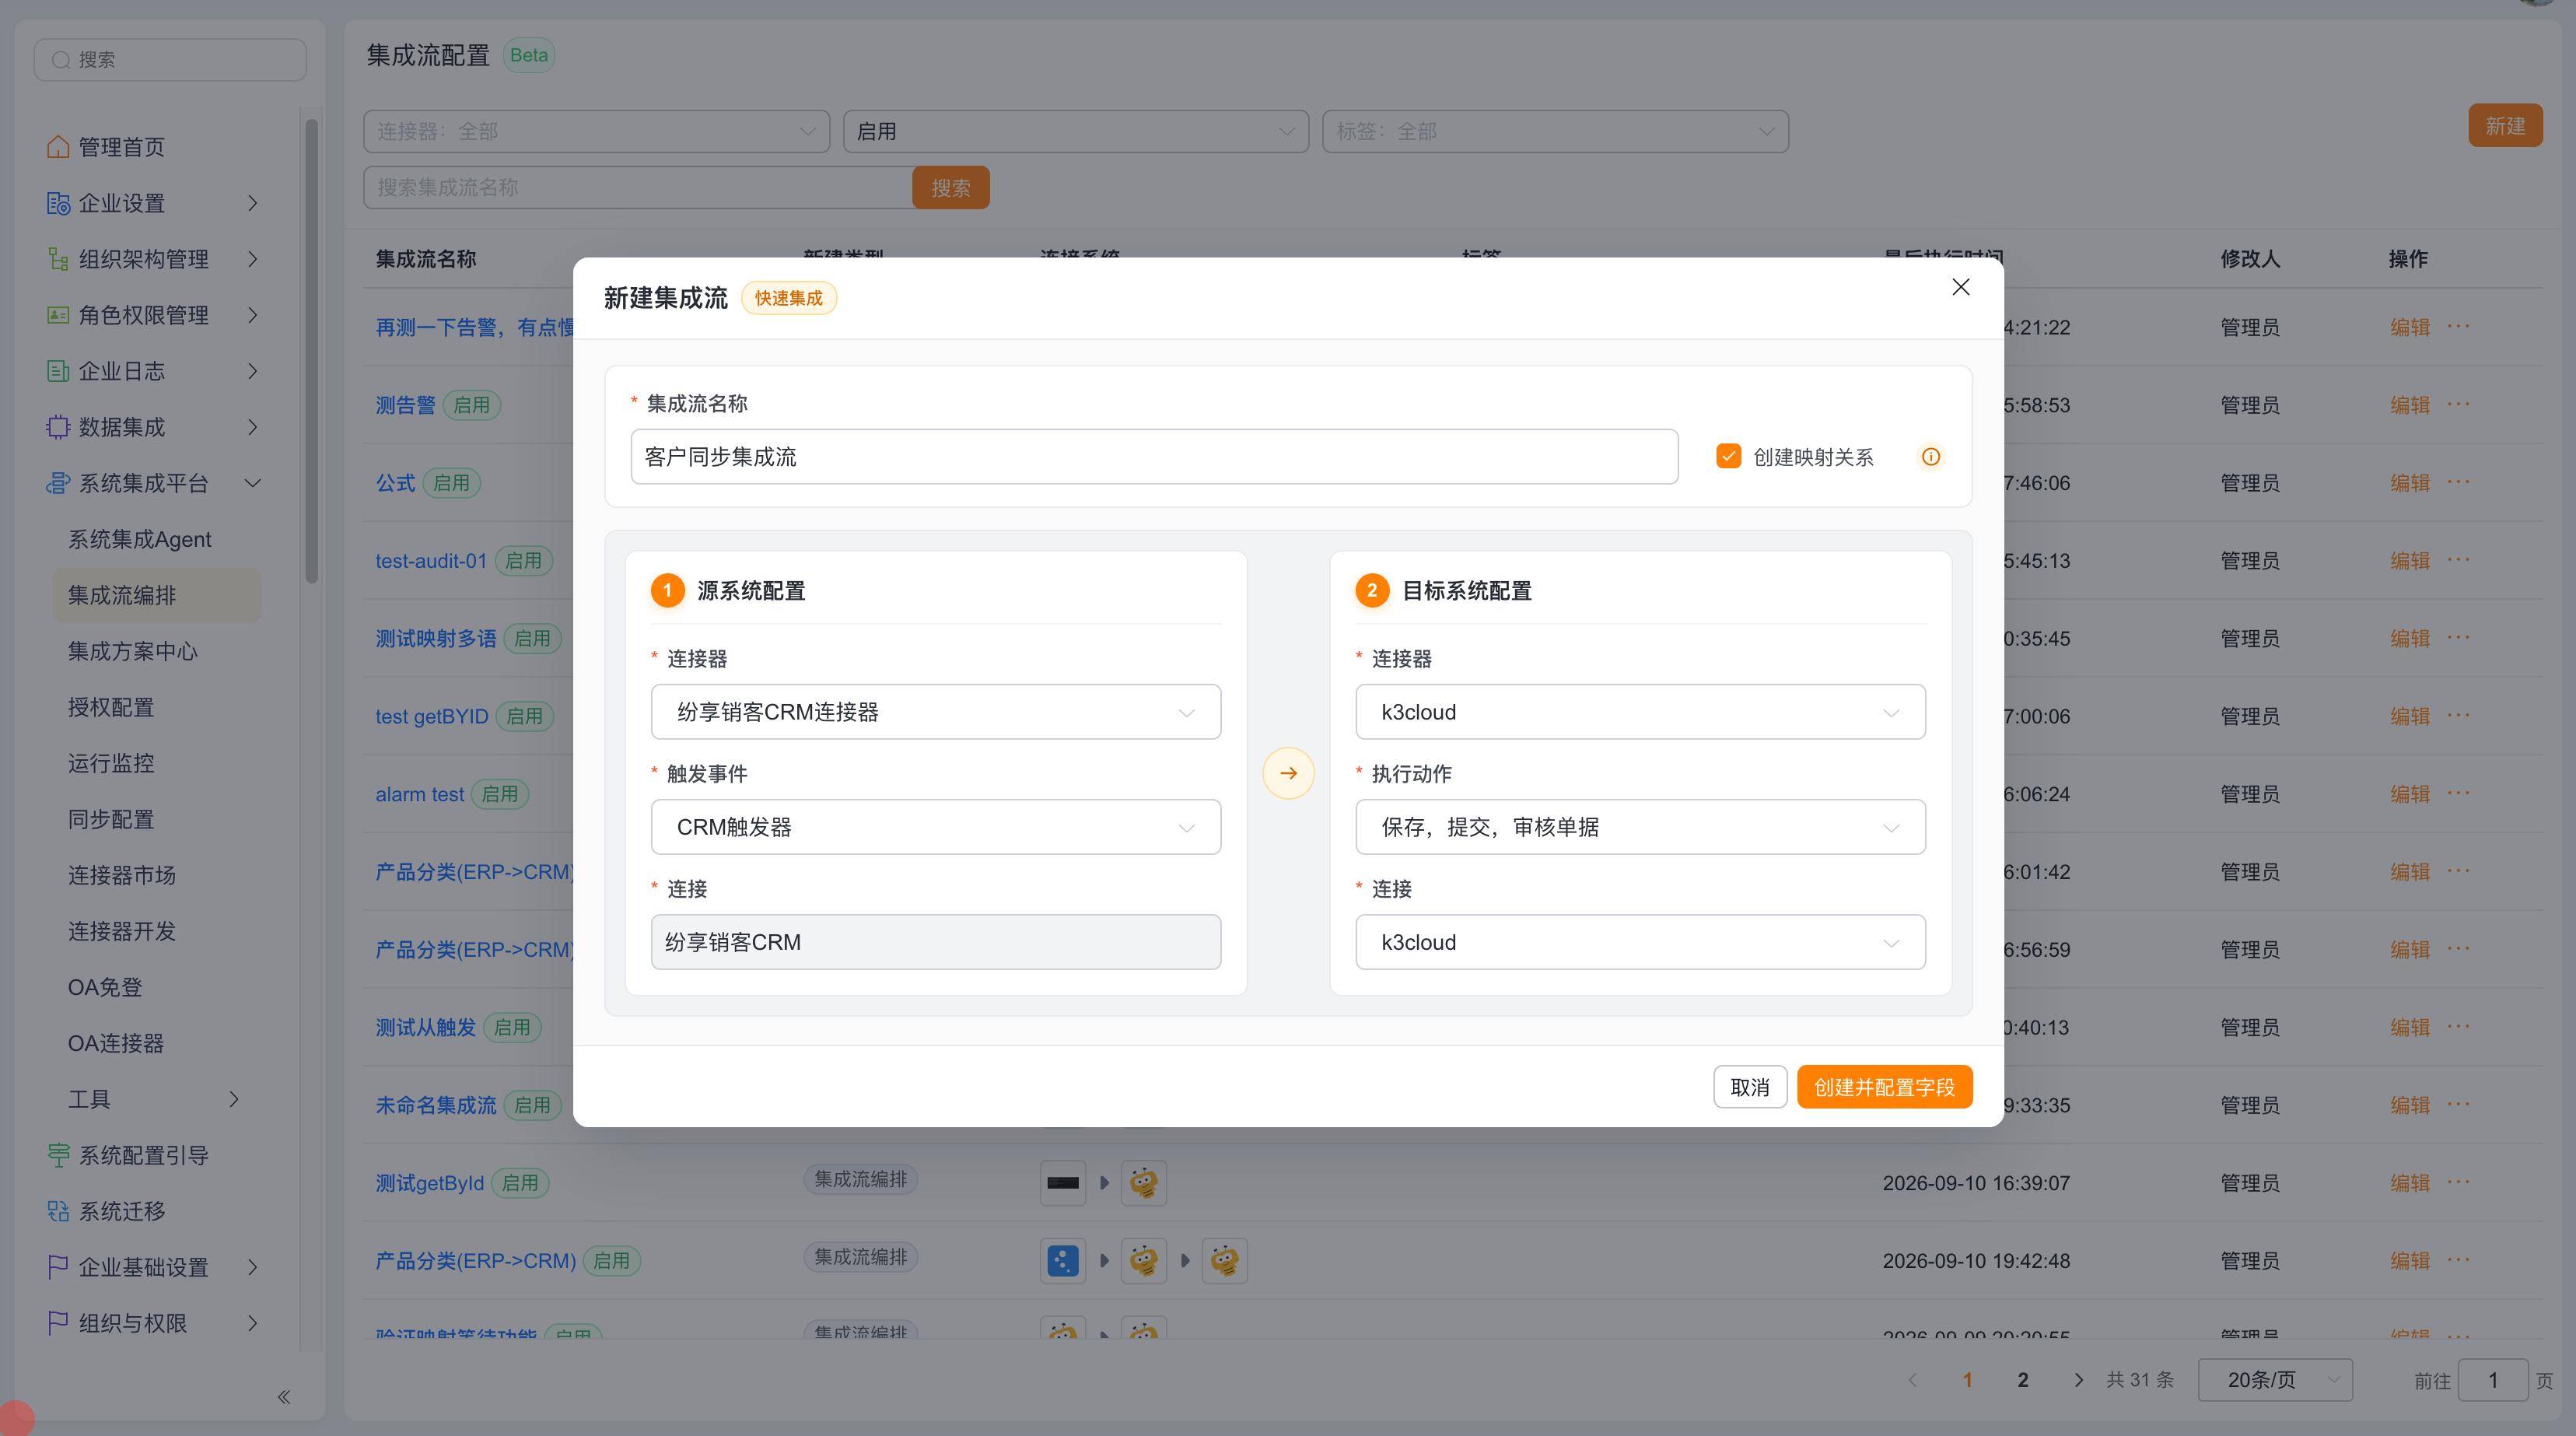Click the 取消 button
The width and height of the screenshot is (2576, 1436).
[1750, 1087]
